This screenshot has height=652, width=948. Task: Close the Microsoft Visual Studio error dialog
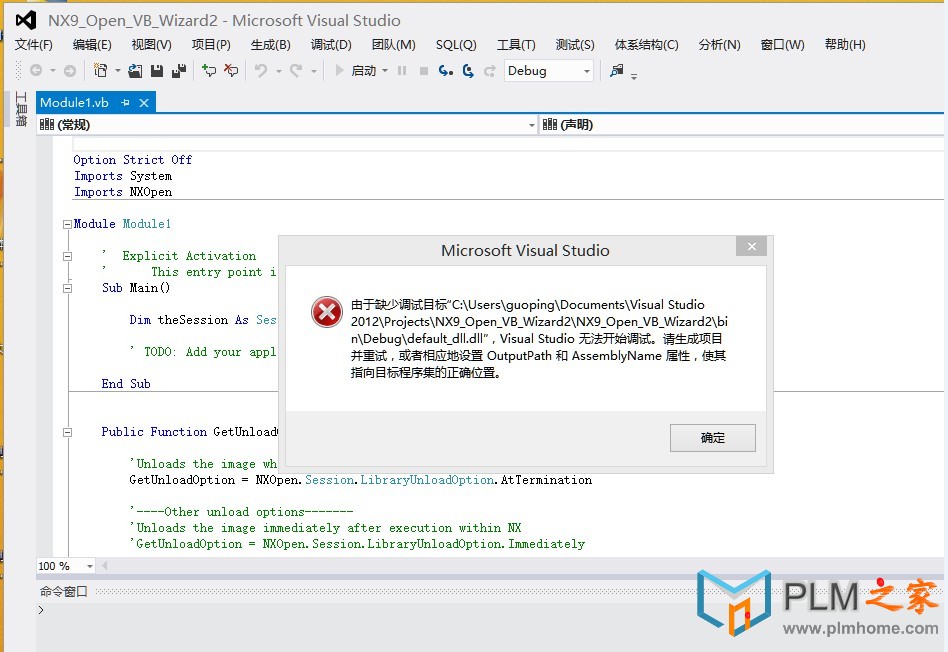coord(752,246)
